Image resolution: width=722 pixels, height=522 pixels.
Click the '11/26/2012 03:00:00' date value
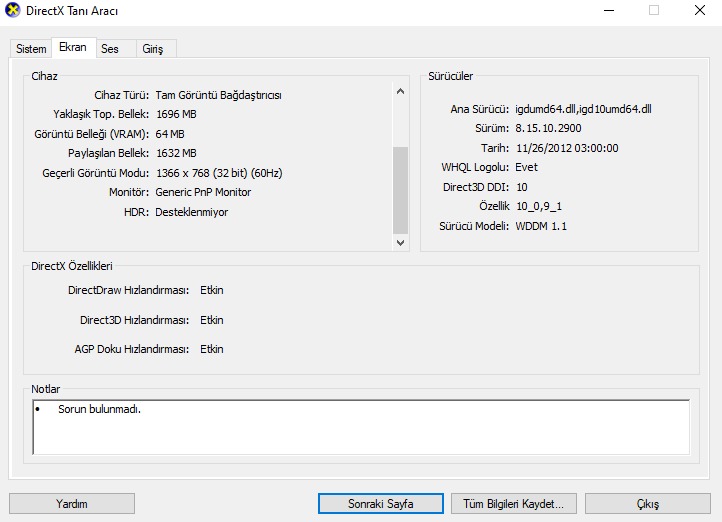567,148
